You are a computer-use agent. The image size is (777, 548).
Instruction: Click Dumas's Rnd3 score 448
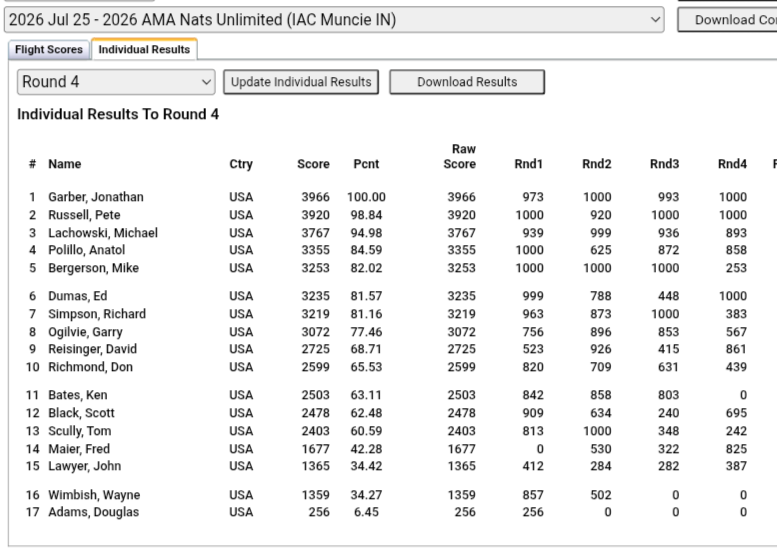[668, 296]
